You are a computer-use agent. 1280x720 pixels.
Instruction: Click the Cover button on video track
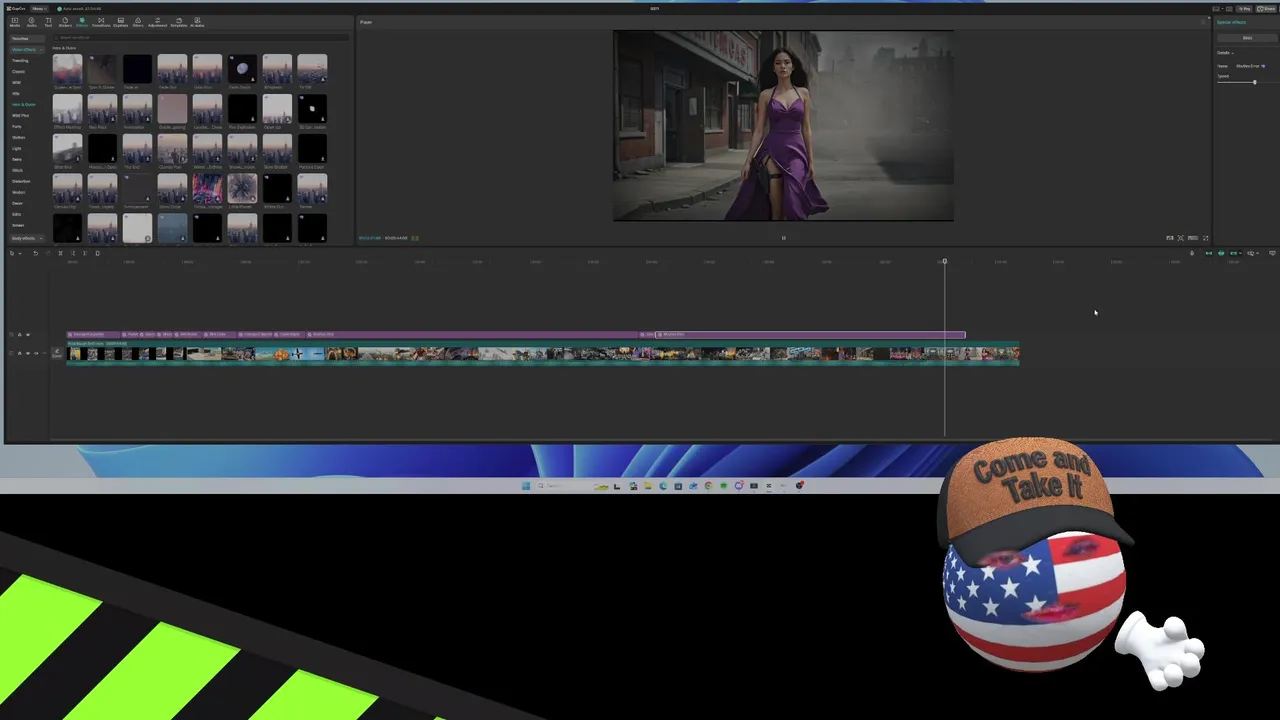coord(57,353)
